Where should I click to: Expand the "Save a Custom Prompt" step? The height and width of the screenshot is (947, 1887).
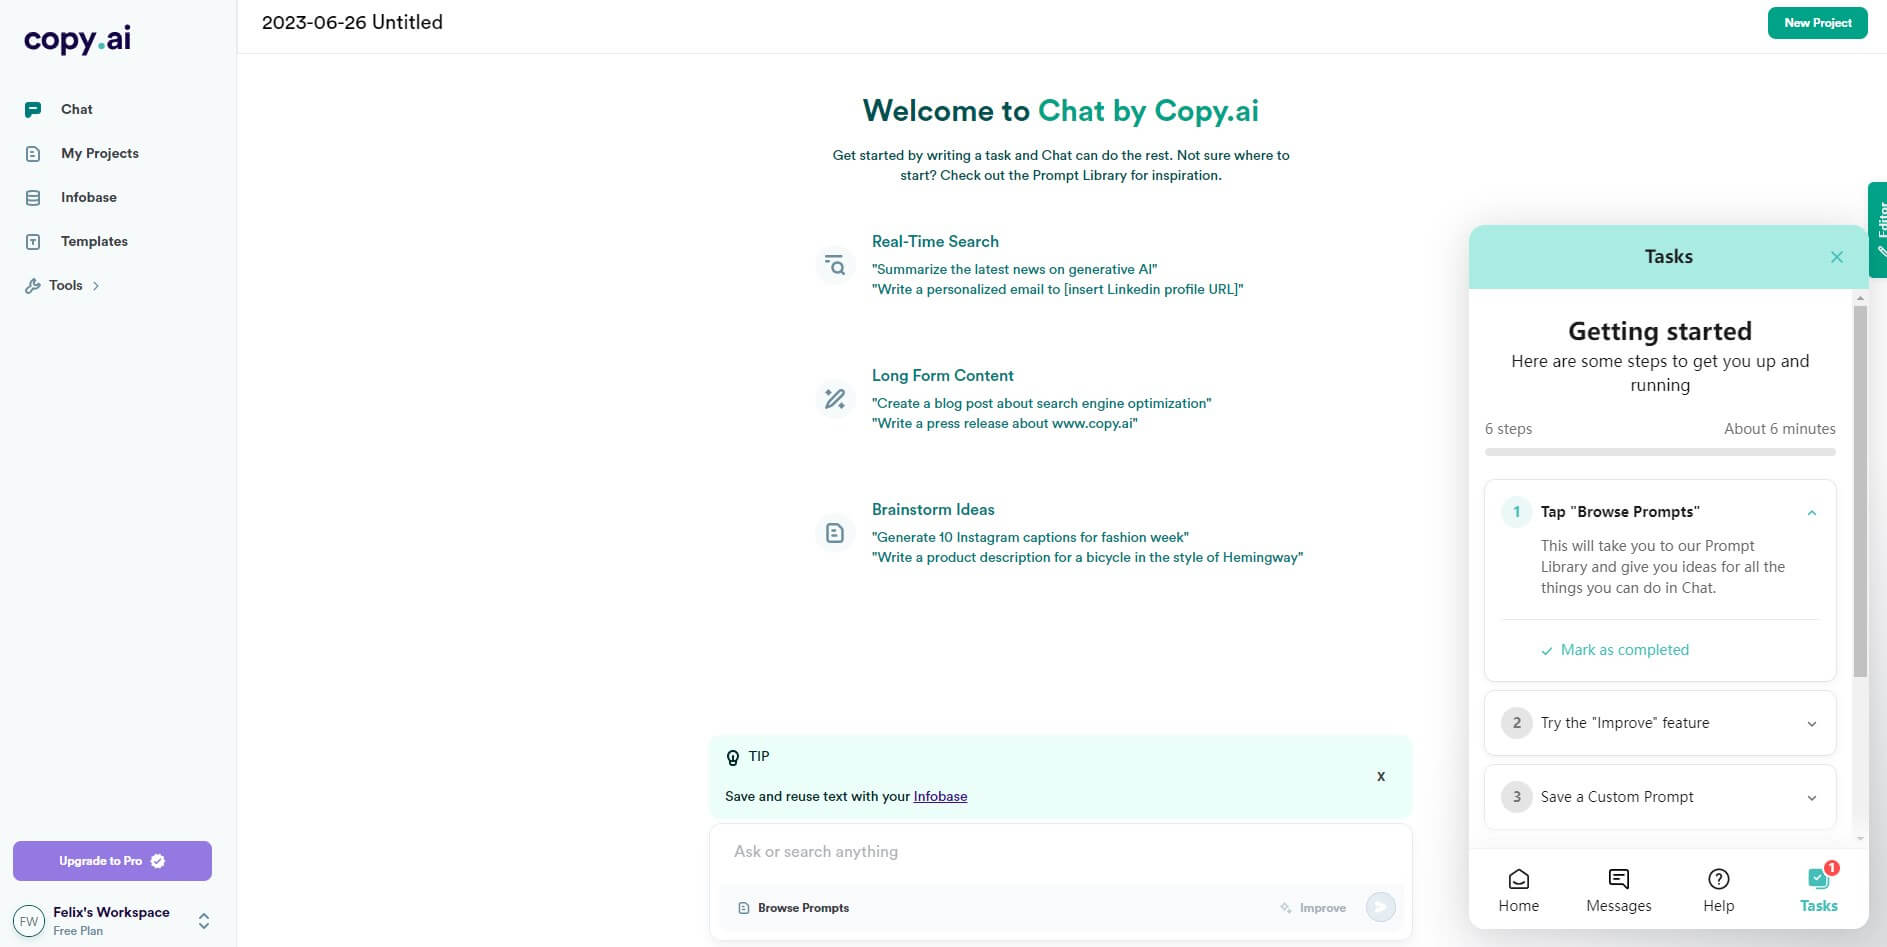pyautogui.click(x=1660, y=797)
